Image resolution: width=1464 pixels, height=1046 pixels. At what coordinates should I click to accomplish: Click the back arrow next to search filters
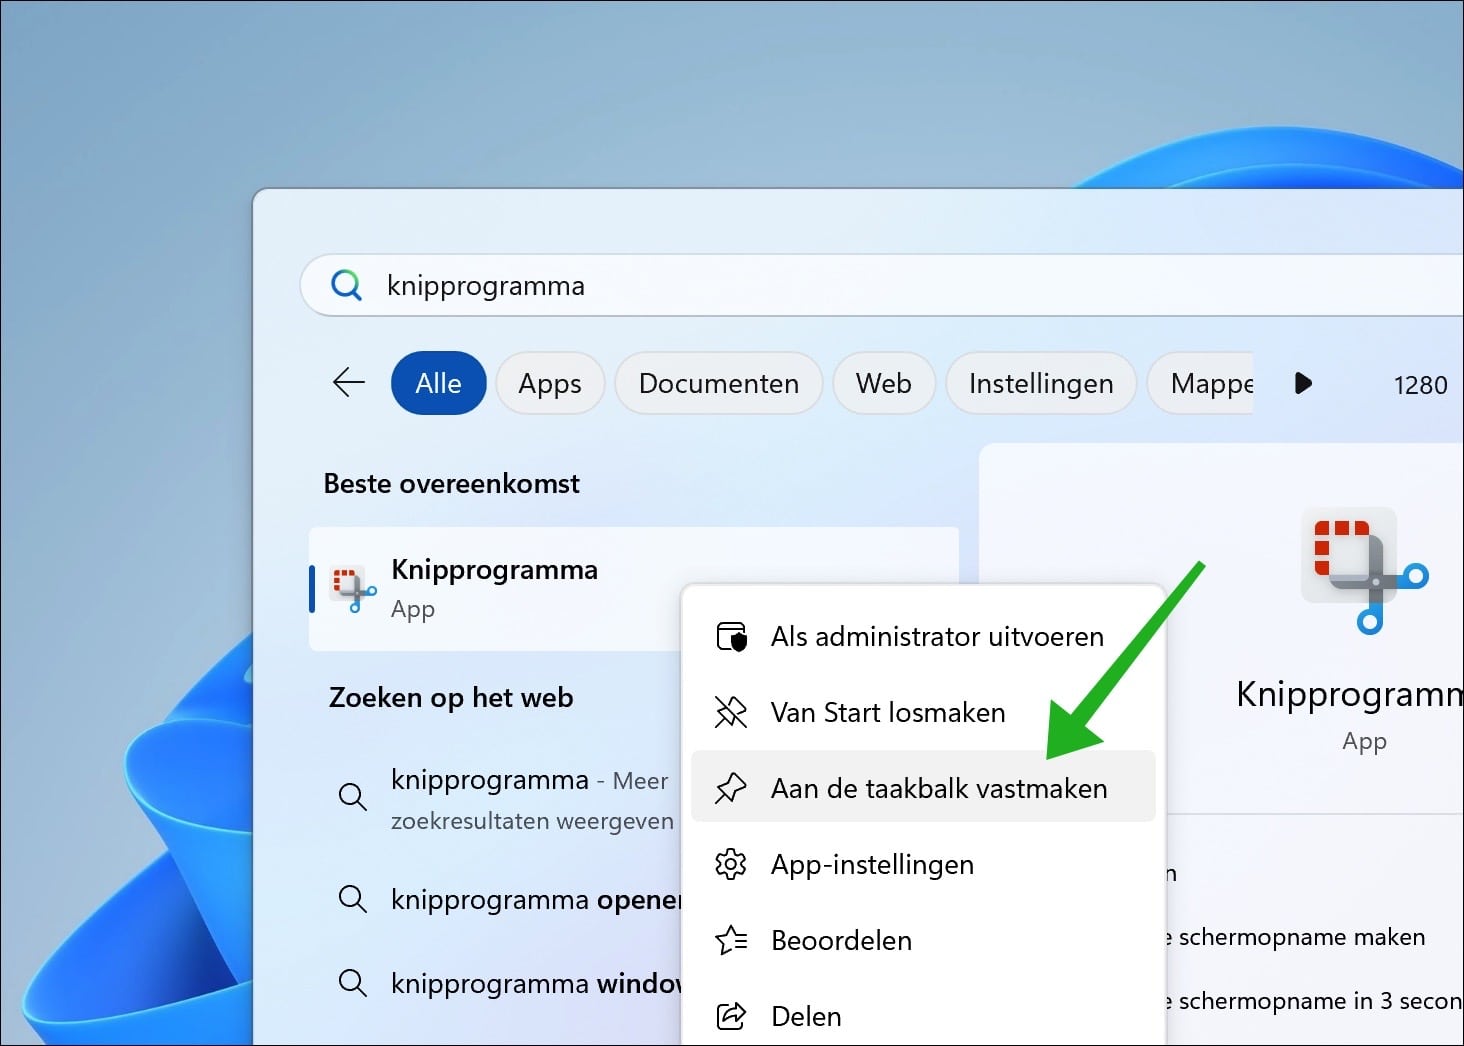pyautogui.click(x=347, y=383)
